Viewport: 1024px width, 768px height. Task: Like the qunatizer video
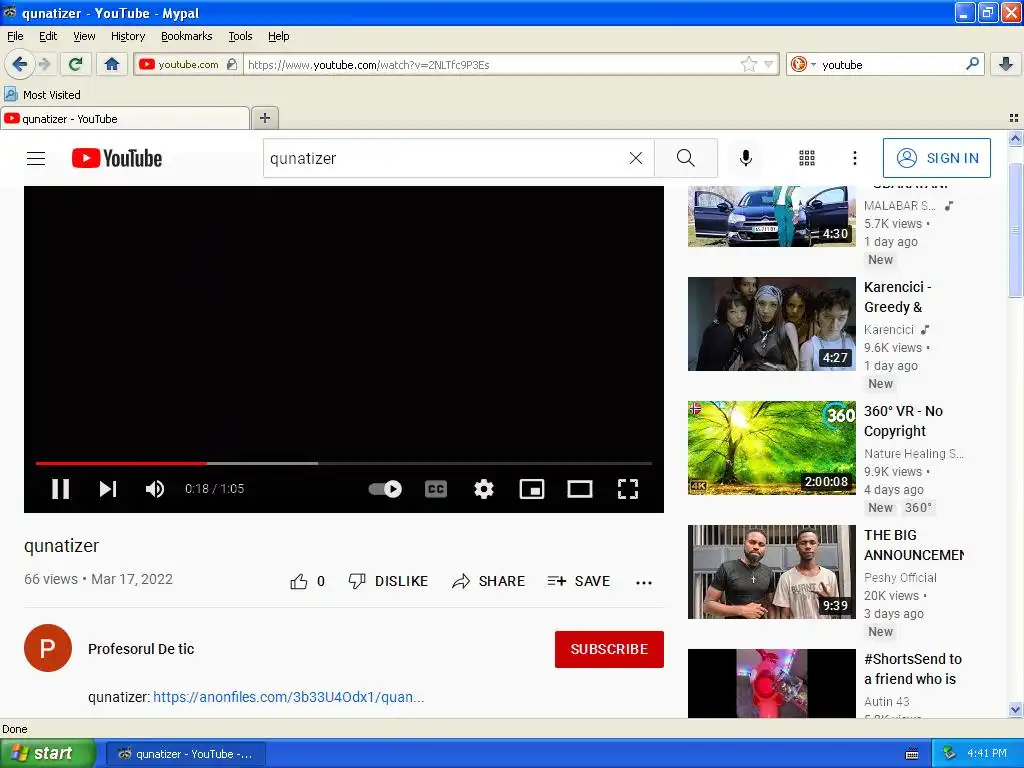307,581
